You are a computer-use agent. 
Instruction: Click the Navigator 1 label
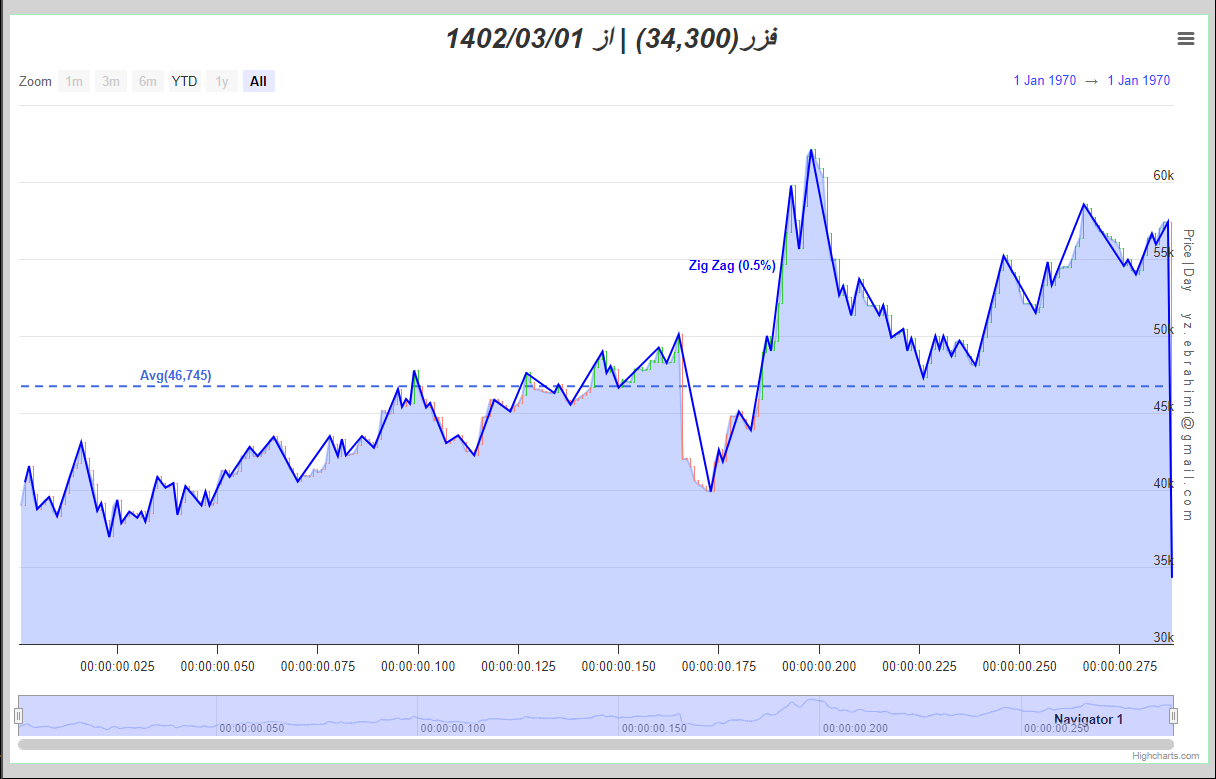pos(1088,720)
